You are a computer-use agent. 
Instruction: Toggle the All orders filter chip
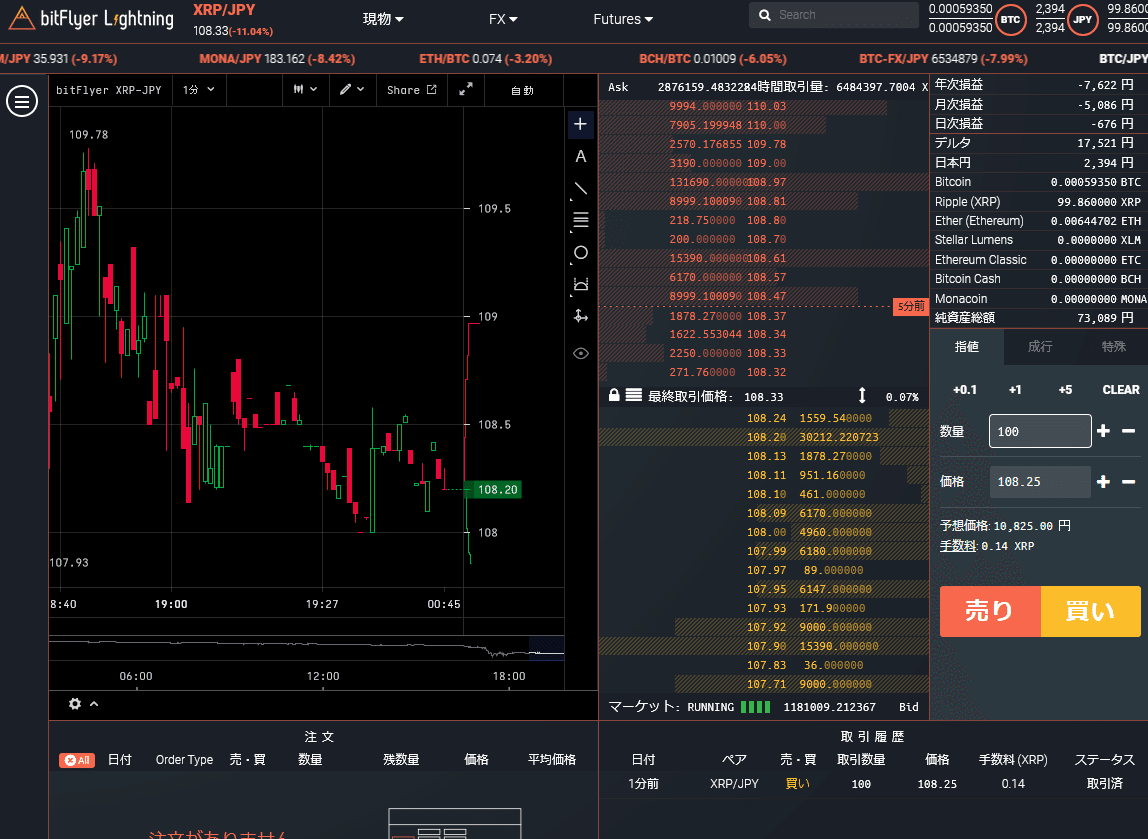77,760
